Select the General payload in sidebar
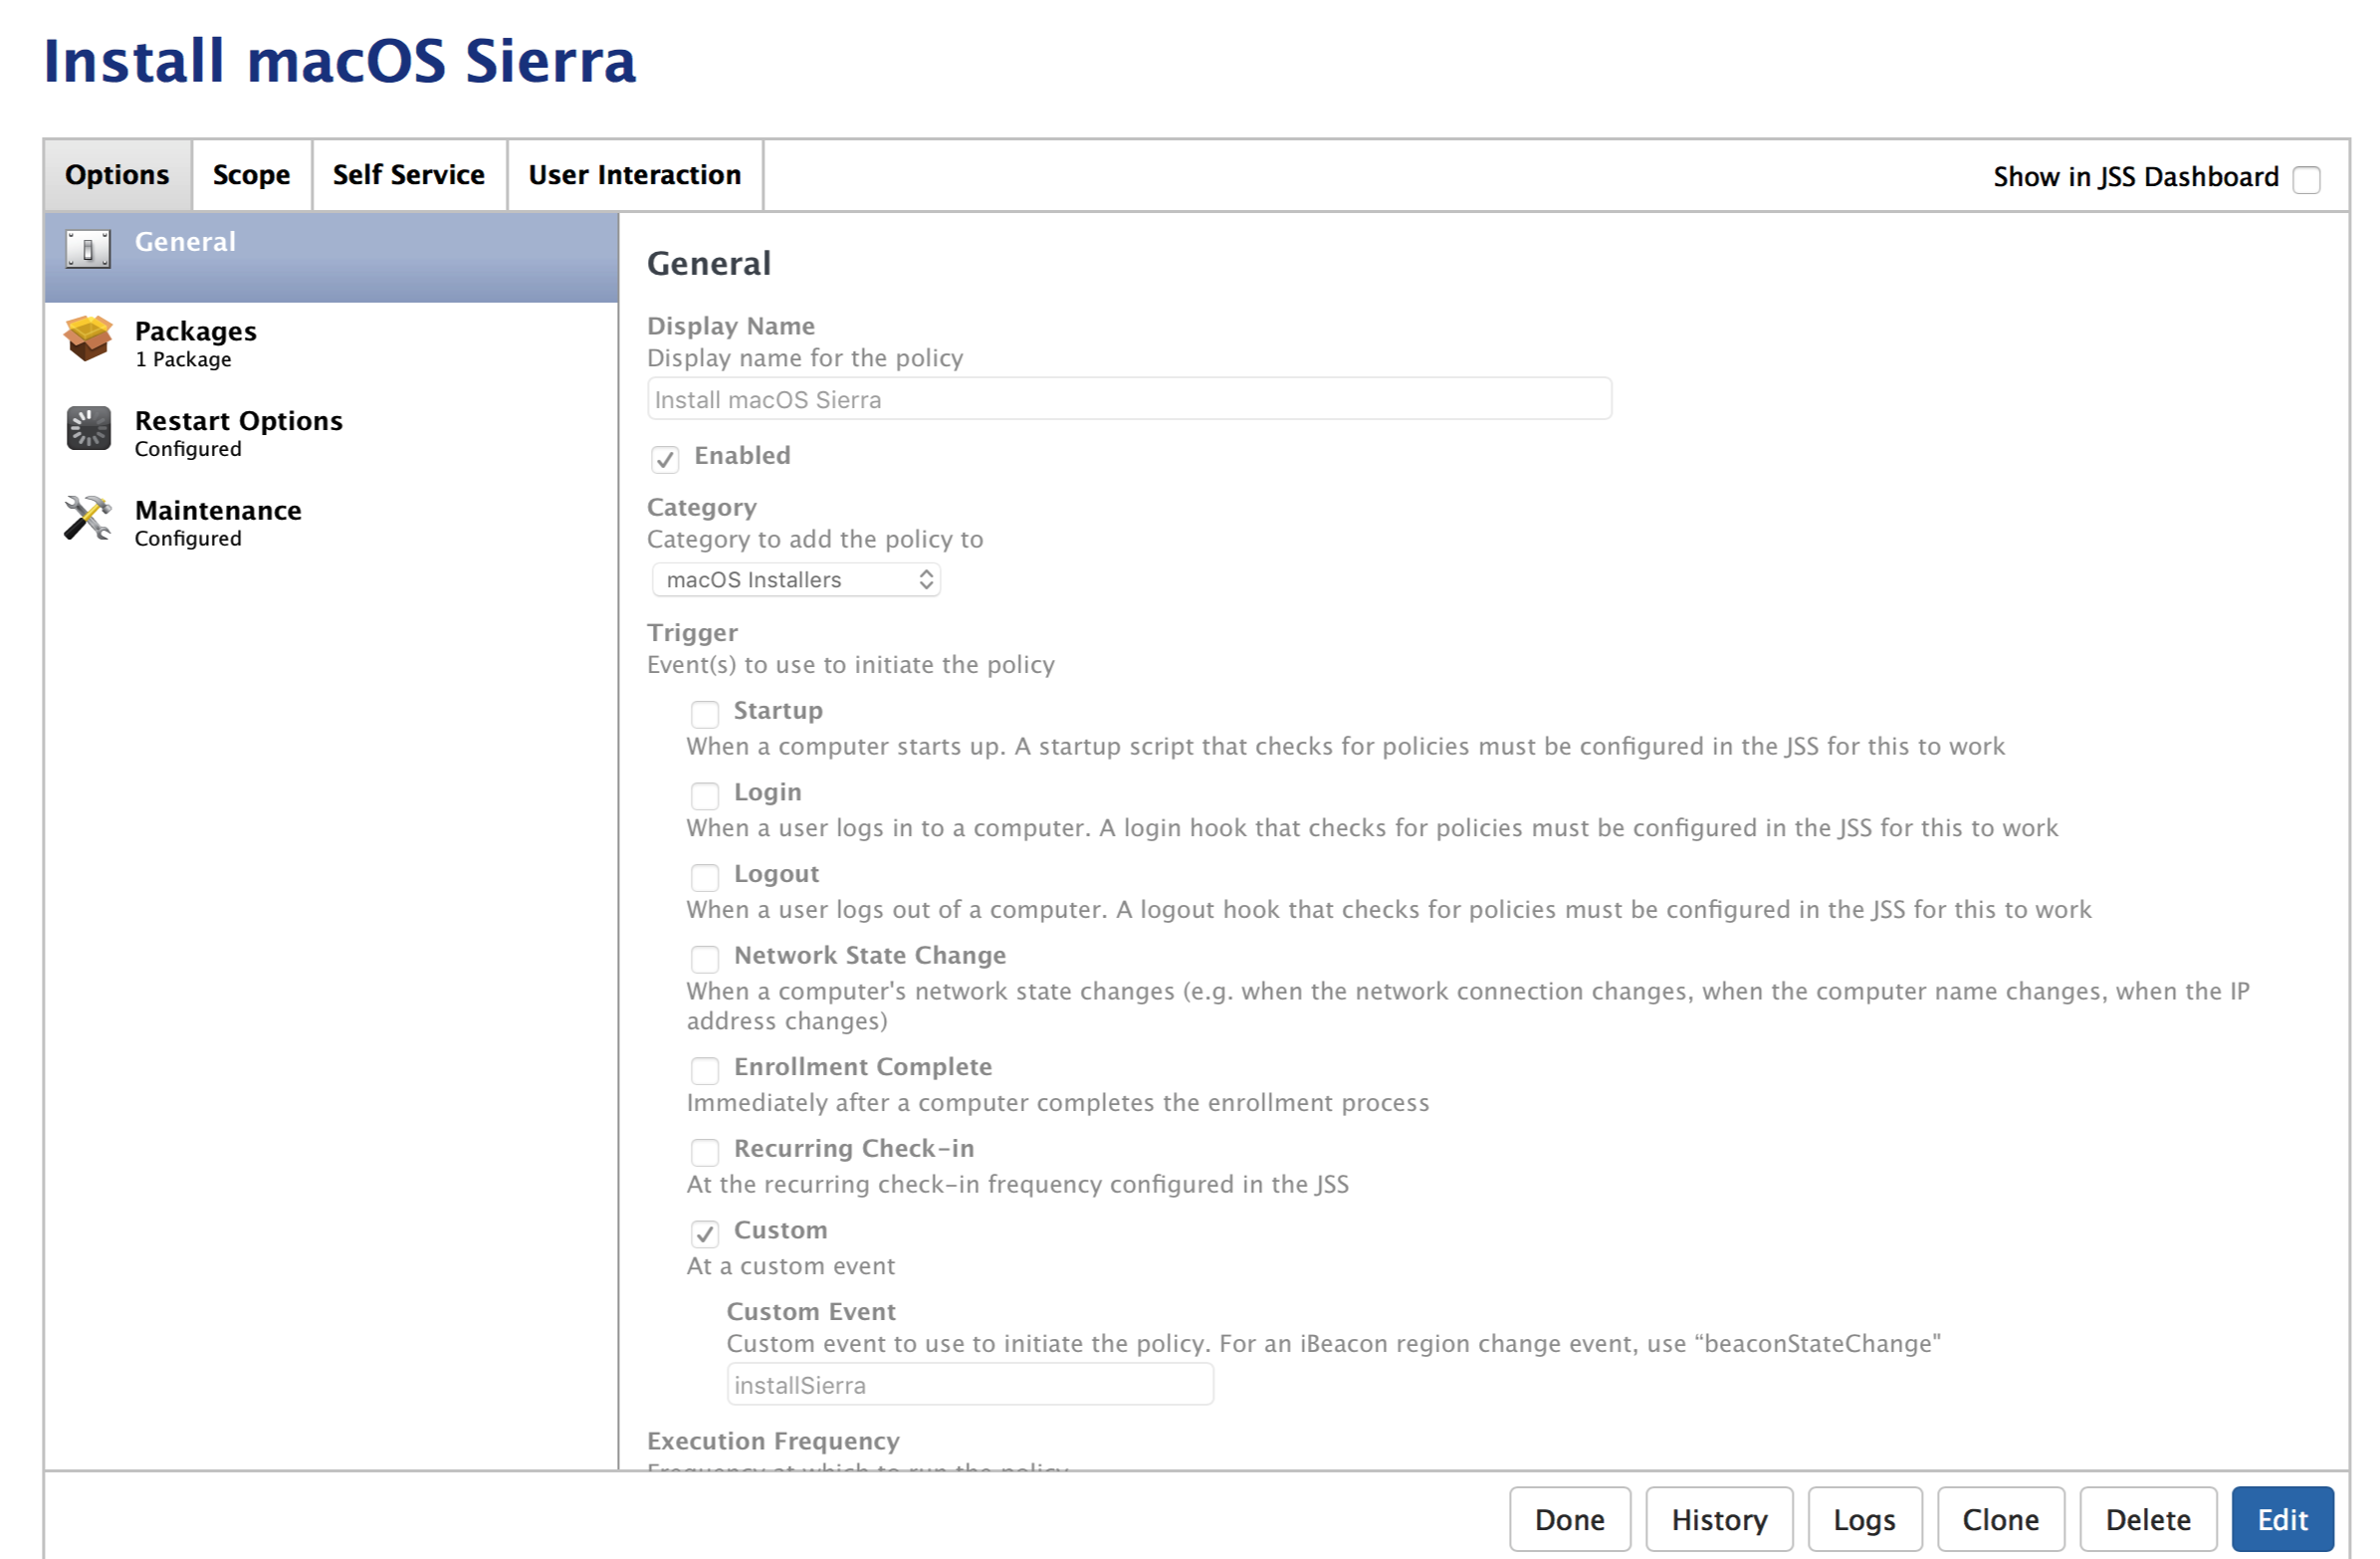The height and width of the screenshot is (1559, 2380). (x=331, y=257)
